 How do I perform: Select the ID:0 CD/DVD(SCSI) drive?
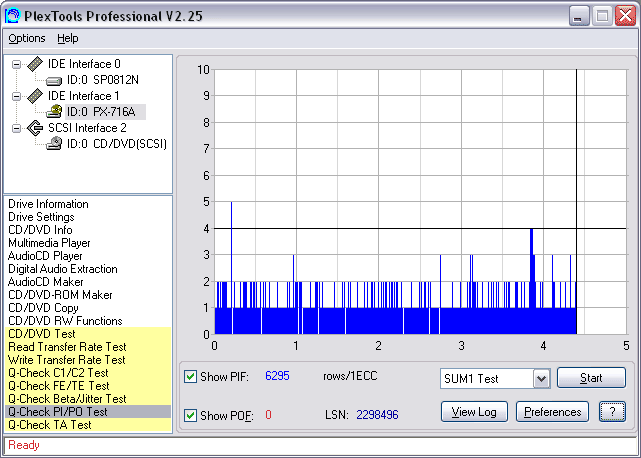[x=117, y=144]
